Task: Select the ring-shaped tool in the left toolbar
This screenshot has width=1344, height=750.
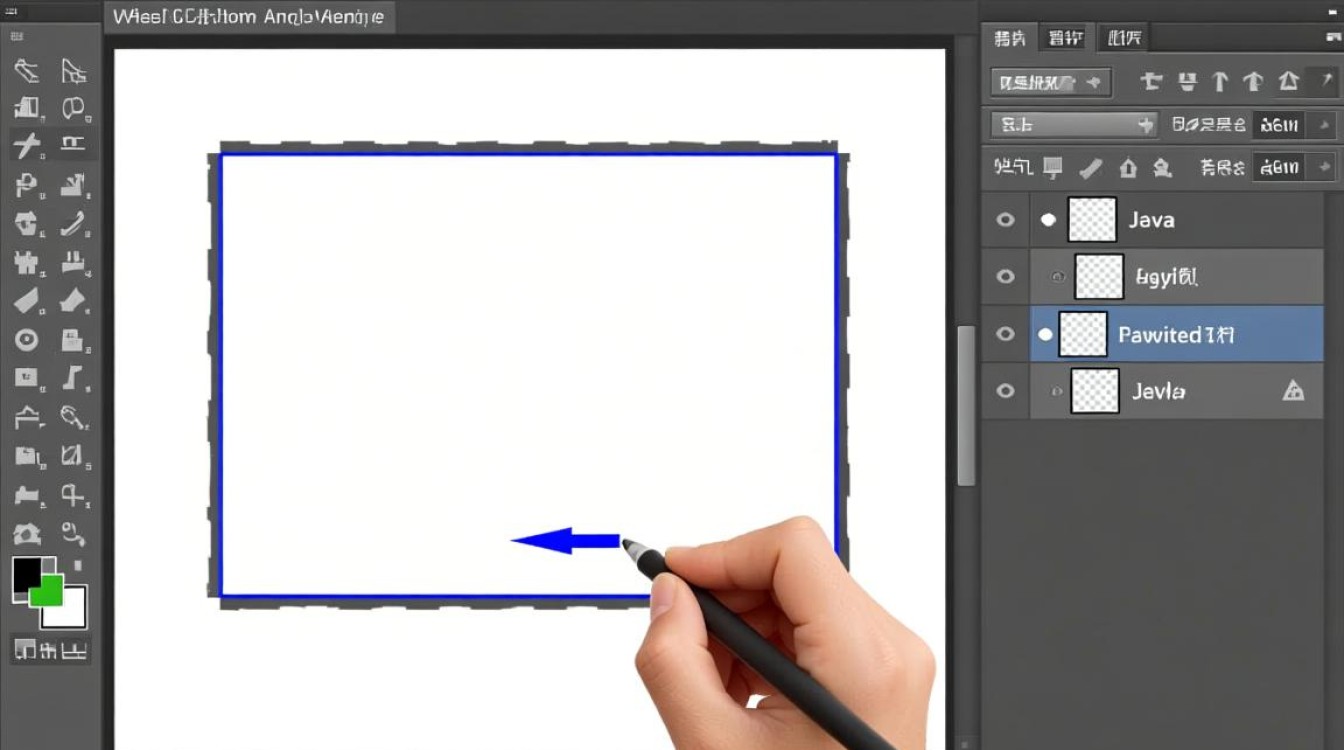Action: (27, 340)
